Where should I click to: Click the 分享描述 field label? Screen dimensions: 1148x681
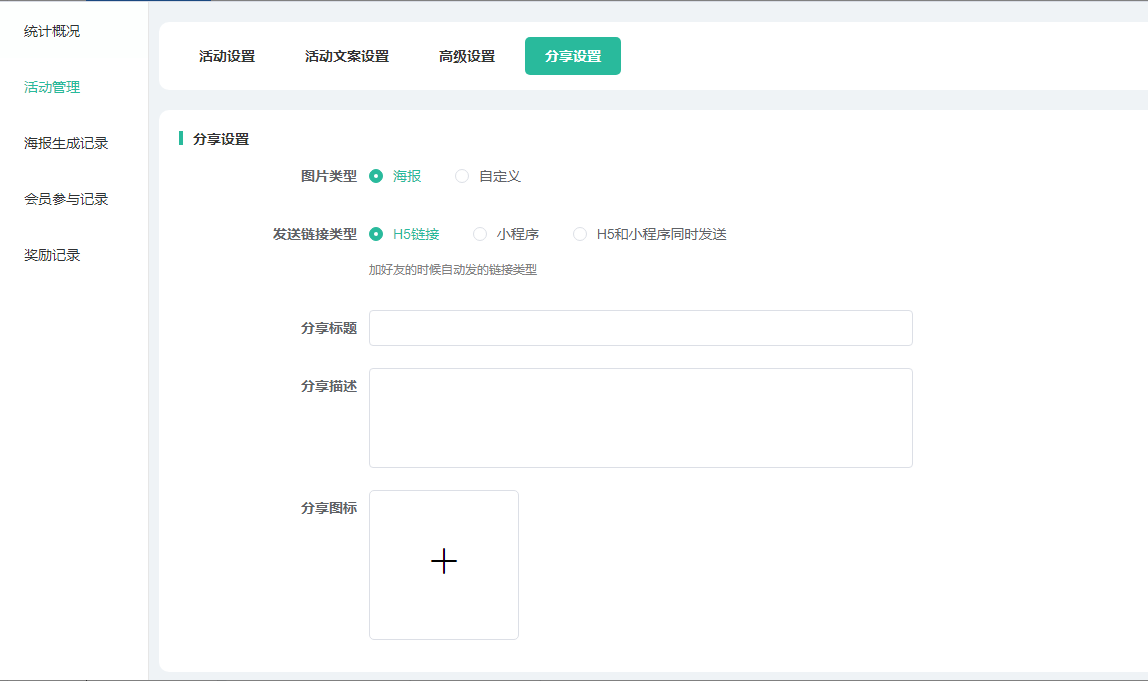(329, 386)
